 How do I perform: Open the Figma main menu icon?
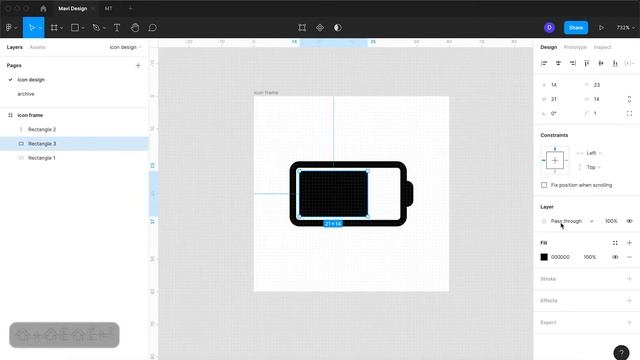click(9, 28)
